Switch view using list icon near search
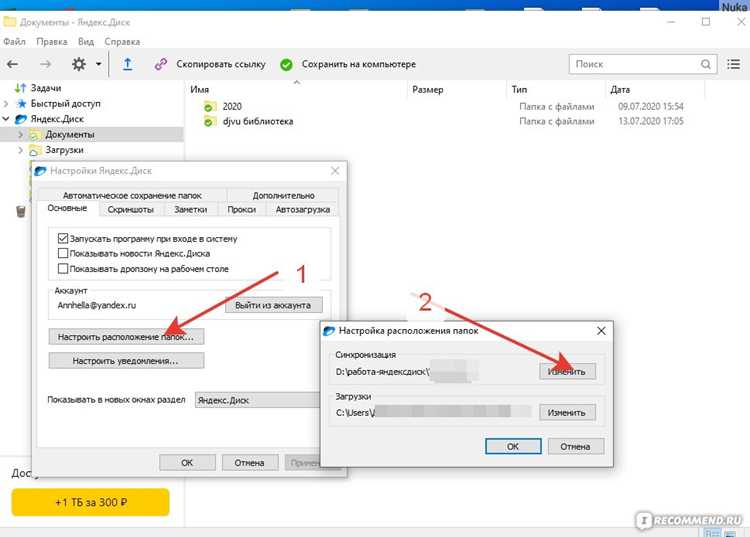The width and height of the screenshot is (750, 537). coord(734,64)
